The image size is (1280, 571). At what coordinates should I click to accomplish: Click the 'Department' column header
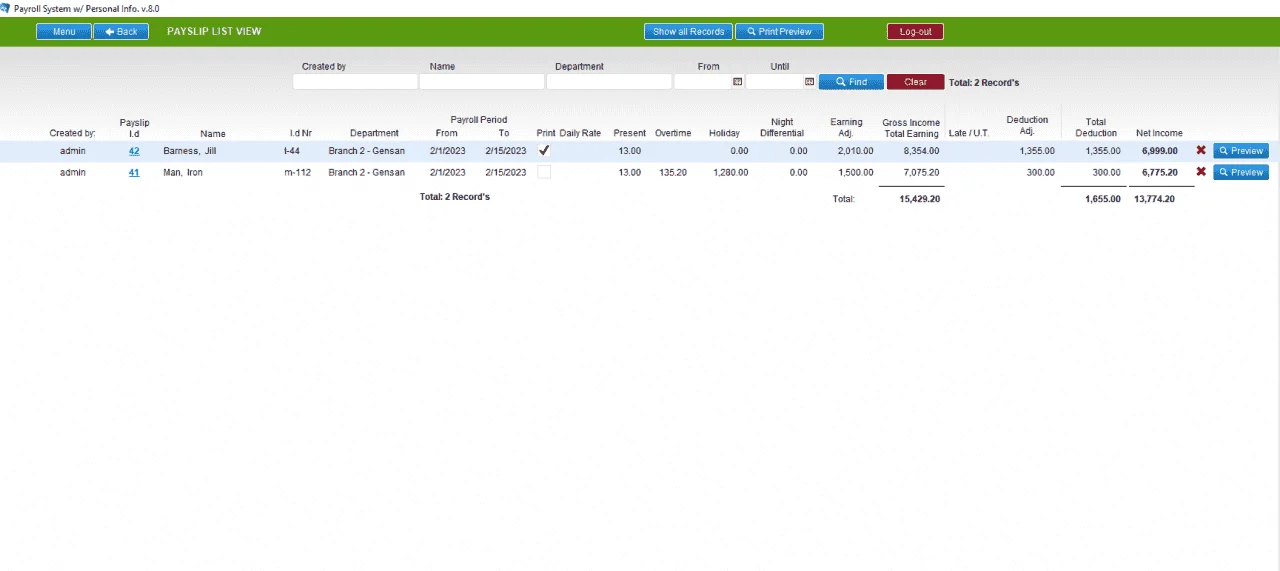[x=374, y=133]
